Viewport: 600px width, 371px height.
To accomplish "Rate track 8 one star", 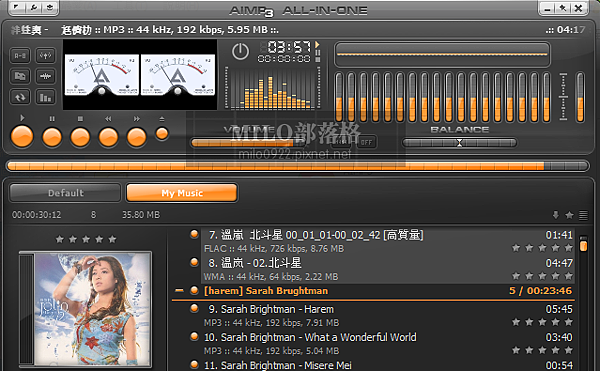I will click(x=516, y=276).
